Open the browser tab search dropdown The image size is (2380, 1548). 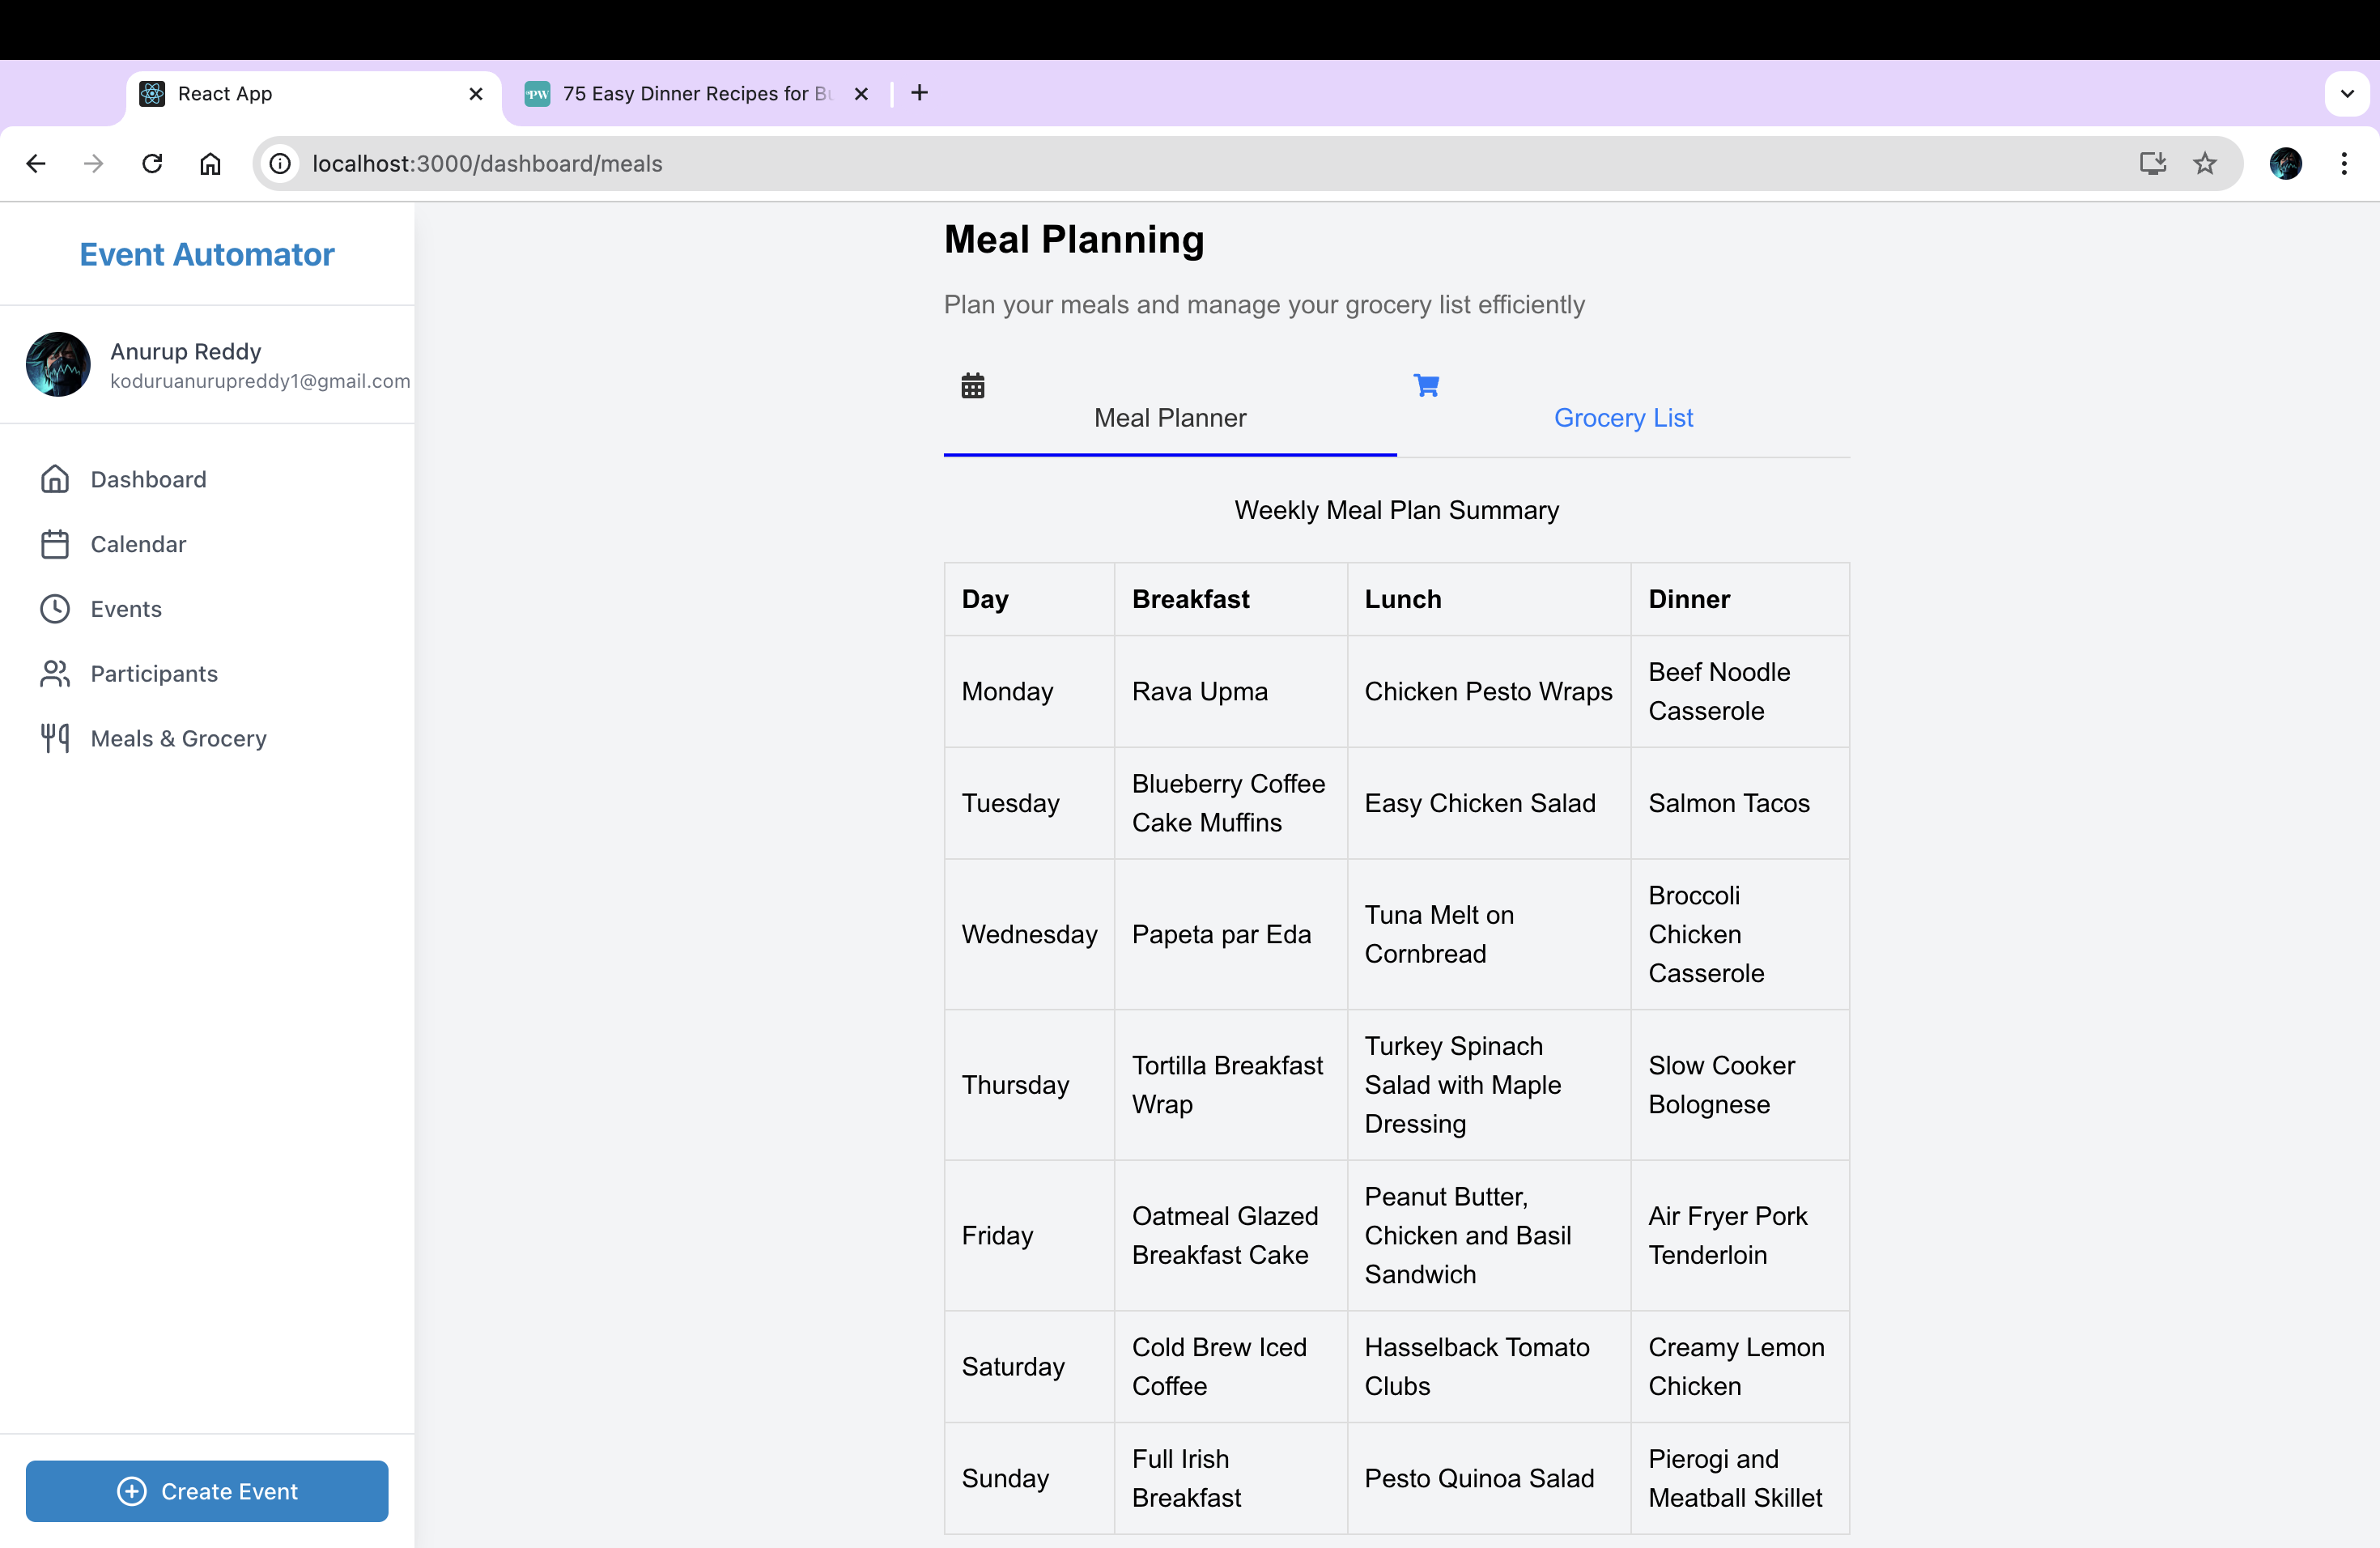point(2347,94)
